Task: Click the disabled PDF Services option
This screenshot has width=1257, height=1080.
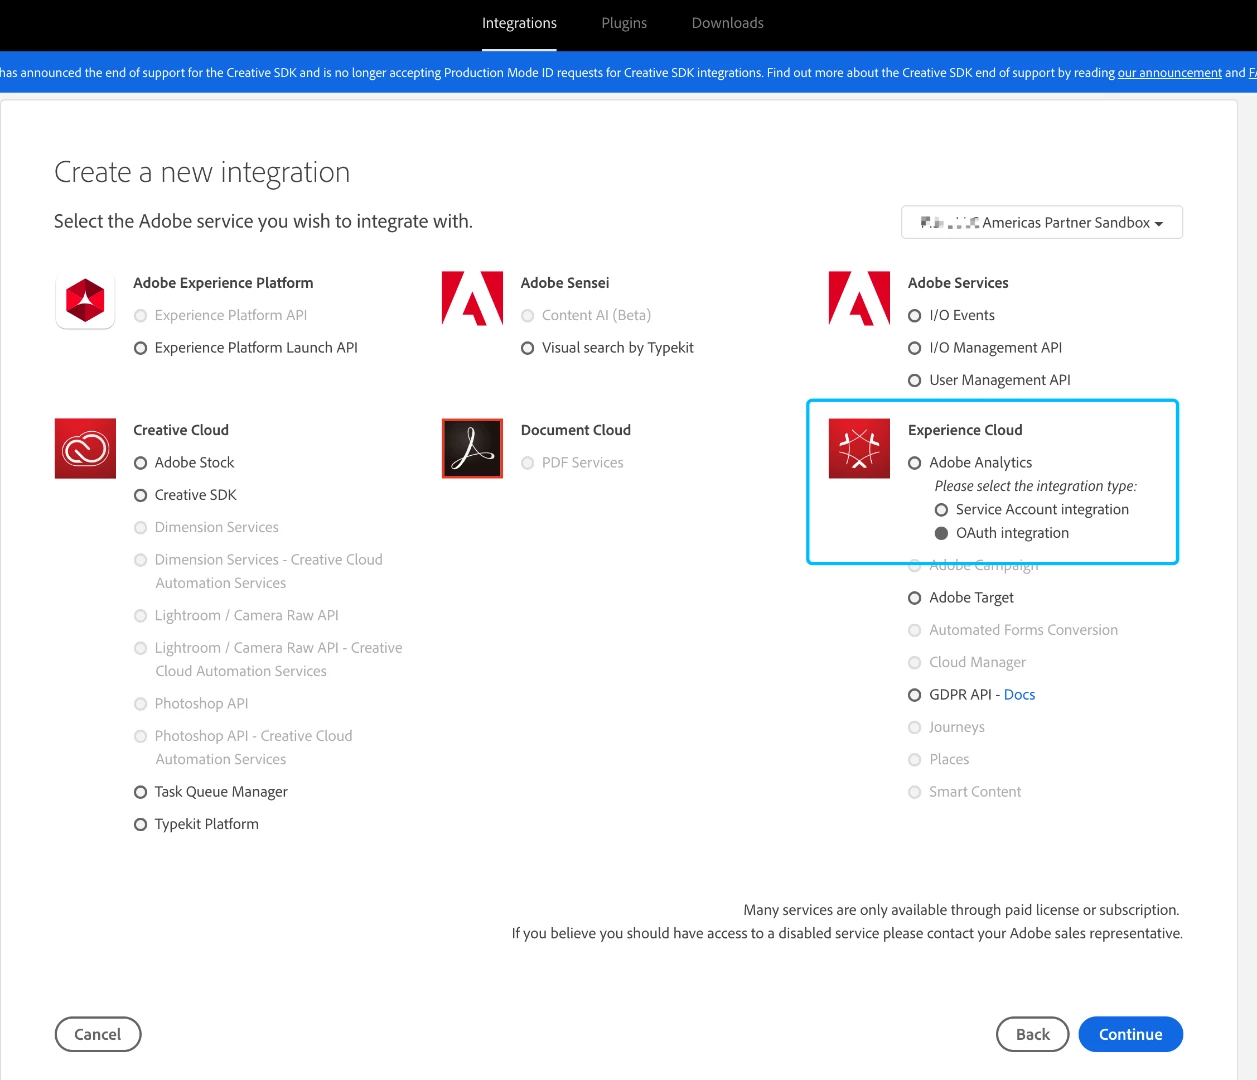Action: coord(528,463)
